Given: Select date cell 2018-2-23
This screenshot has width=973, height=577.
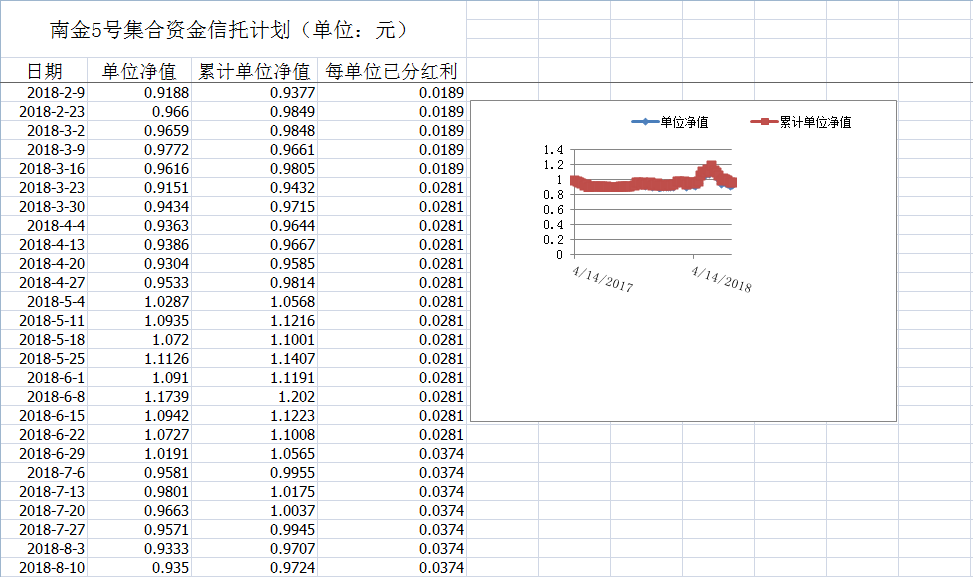Looking at the screenshot, I should pyautogui.click(x=44, y=112).
